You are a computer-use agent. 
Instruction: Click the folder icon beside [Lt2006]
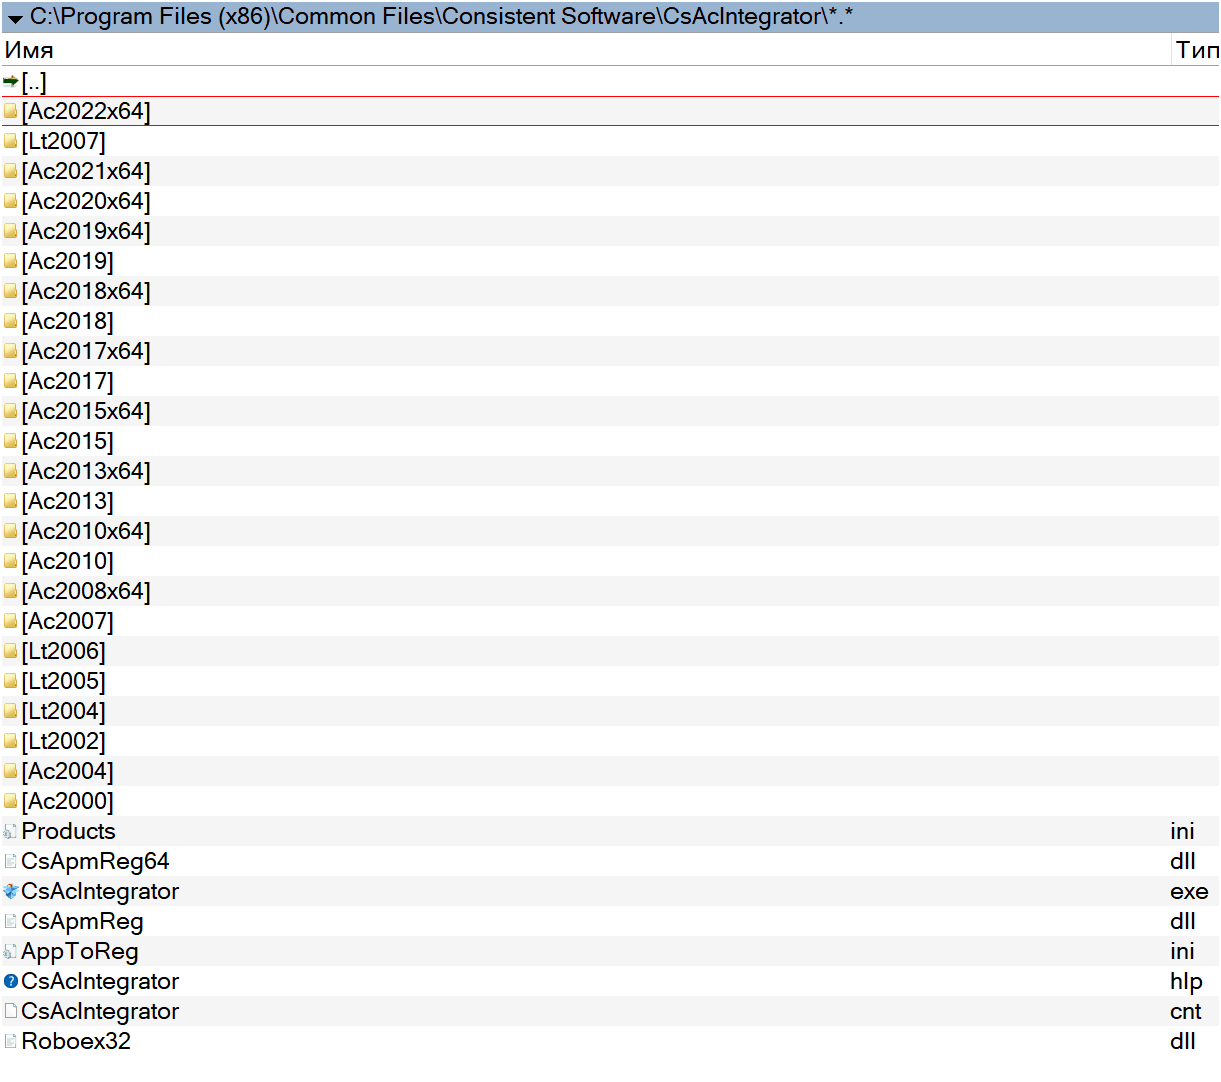click(11, 651)
